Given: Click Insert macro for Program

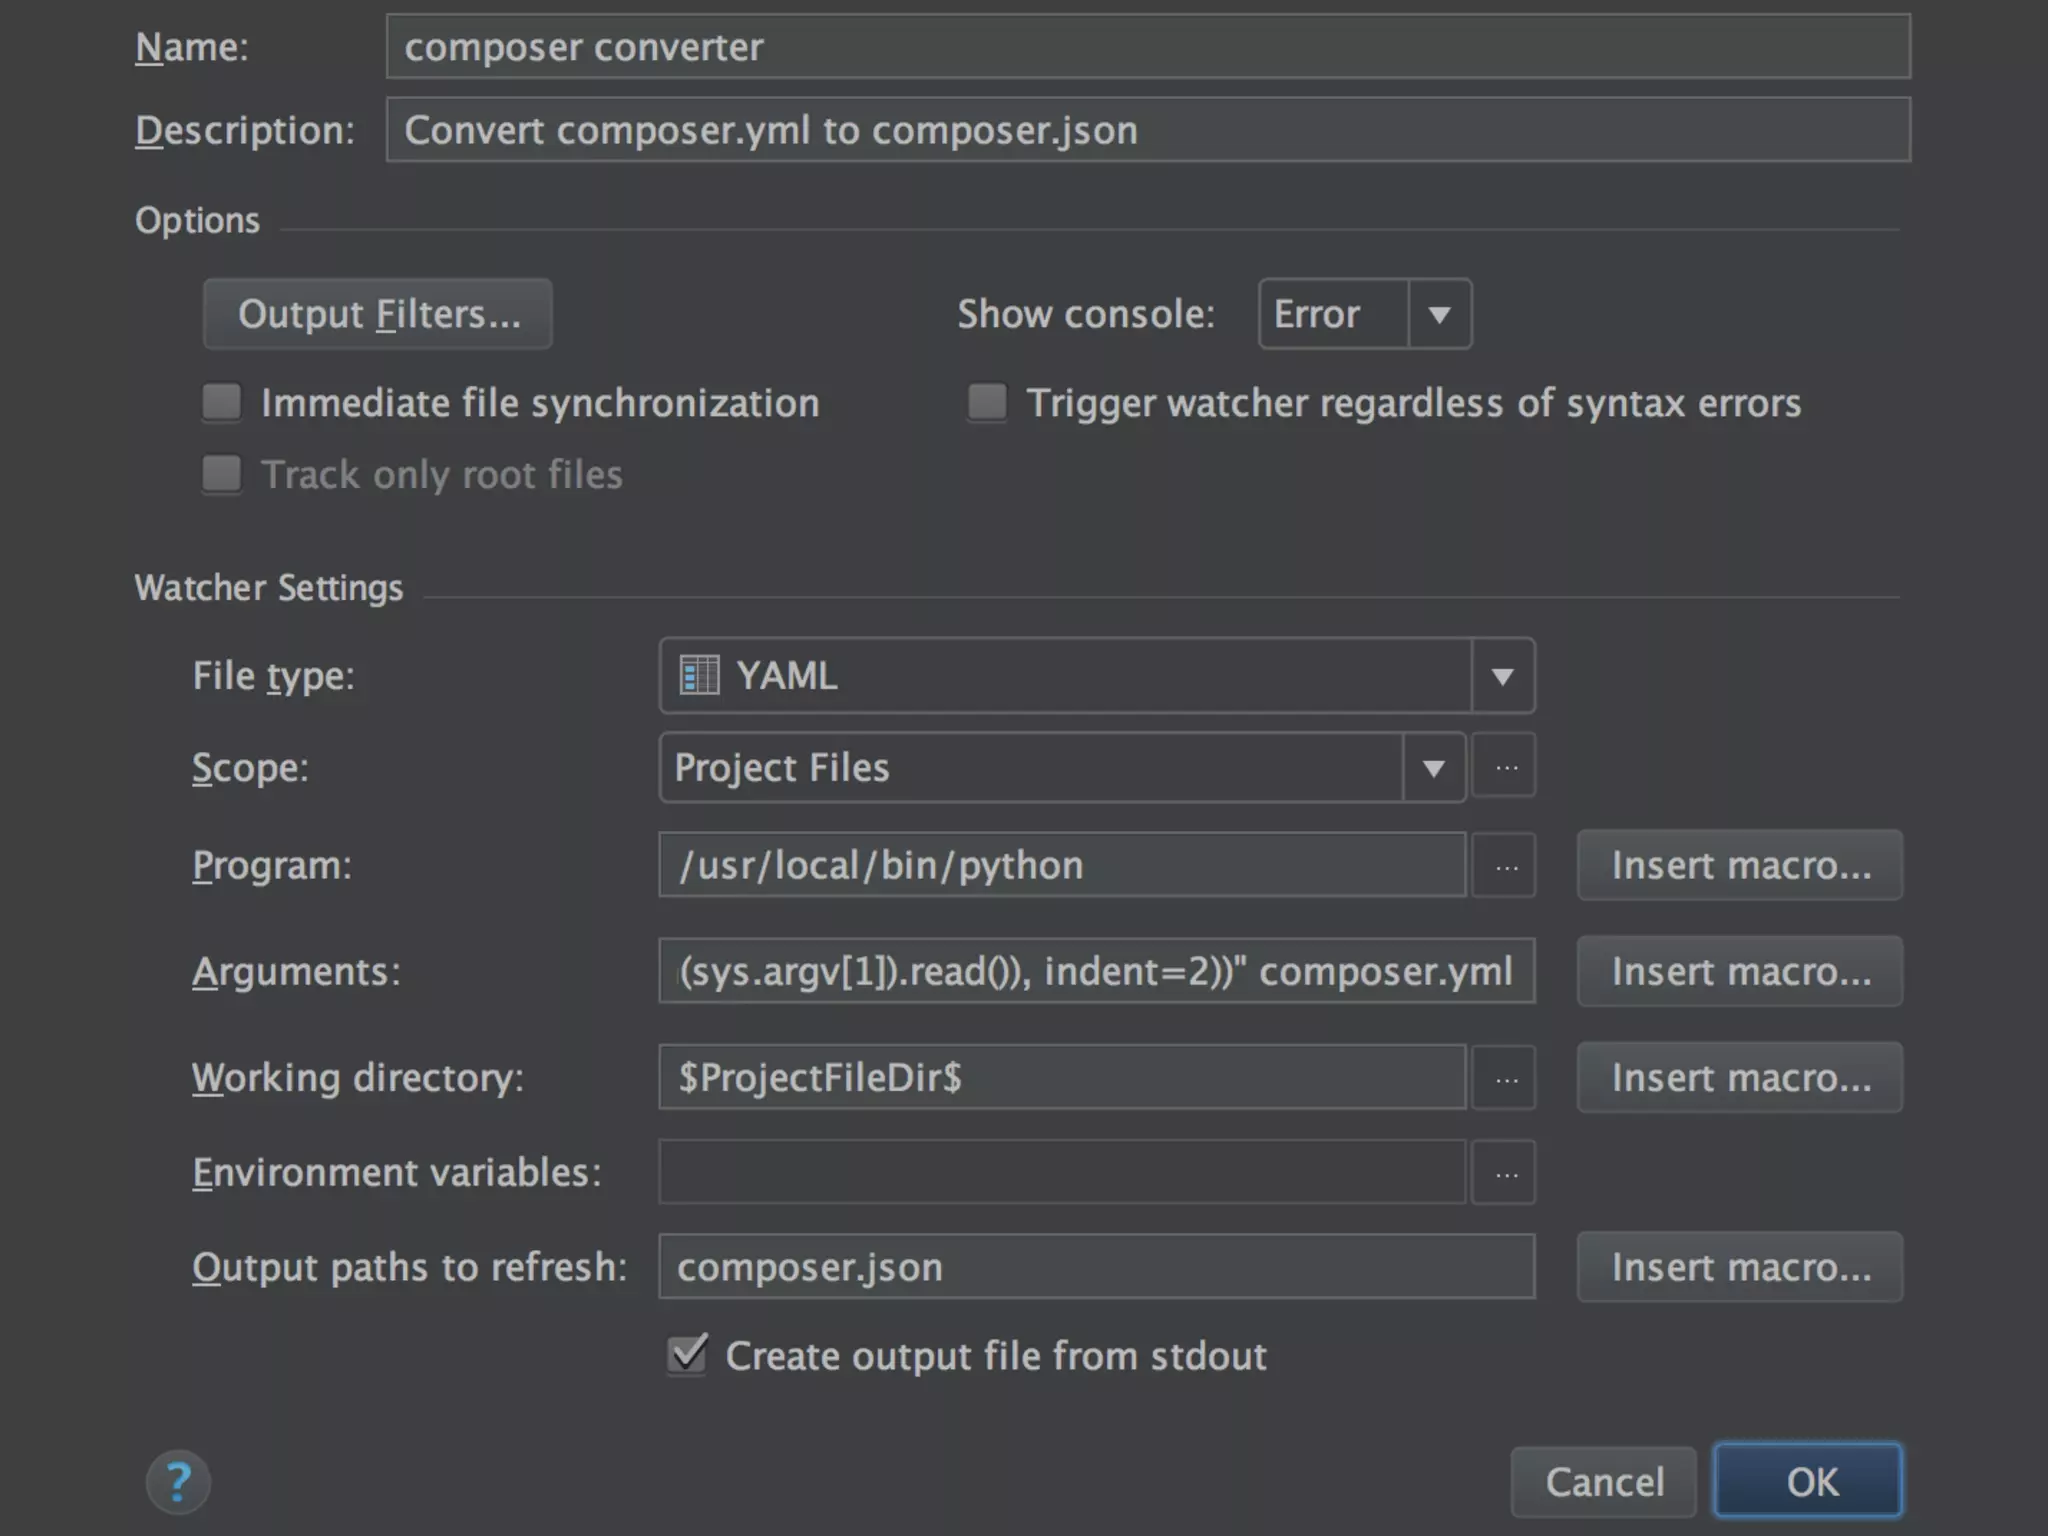Looking at the screenshot, I should [x=1739, y=865].
